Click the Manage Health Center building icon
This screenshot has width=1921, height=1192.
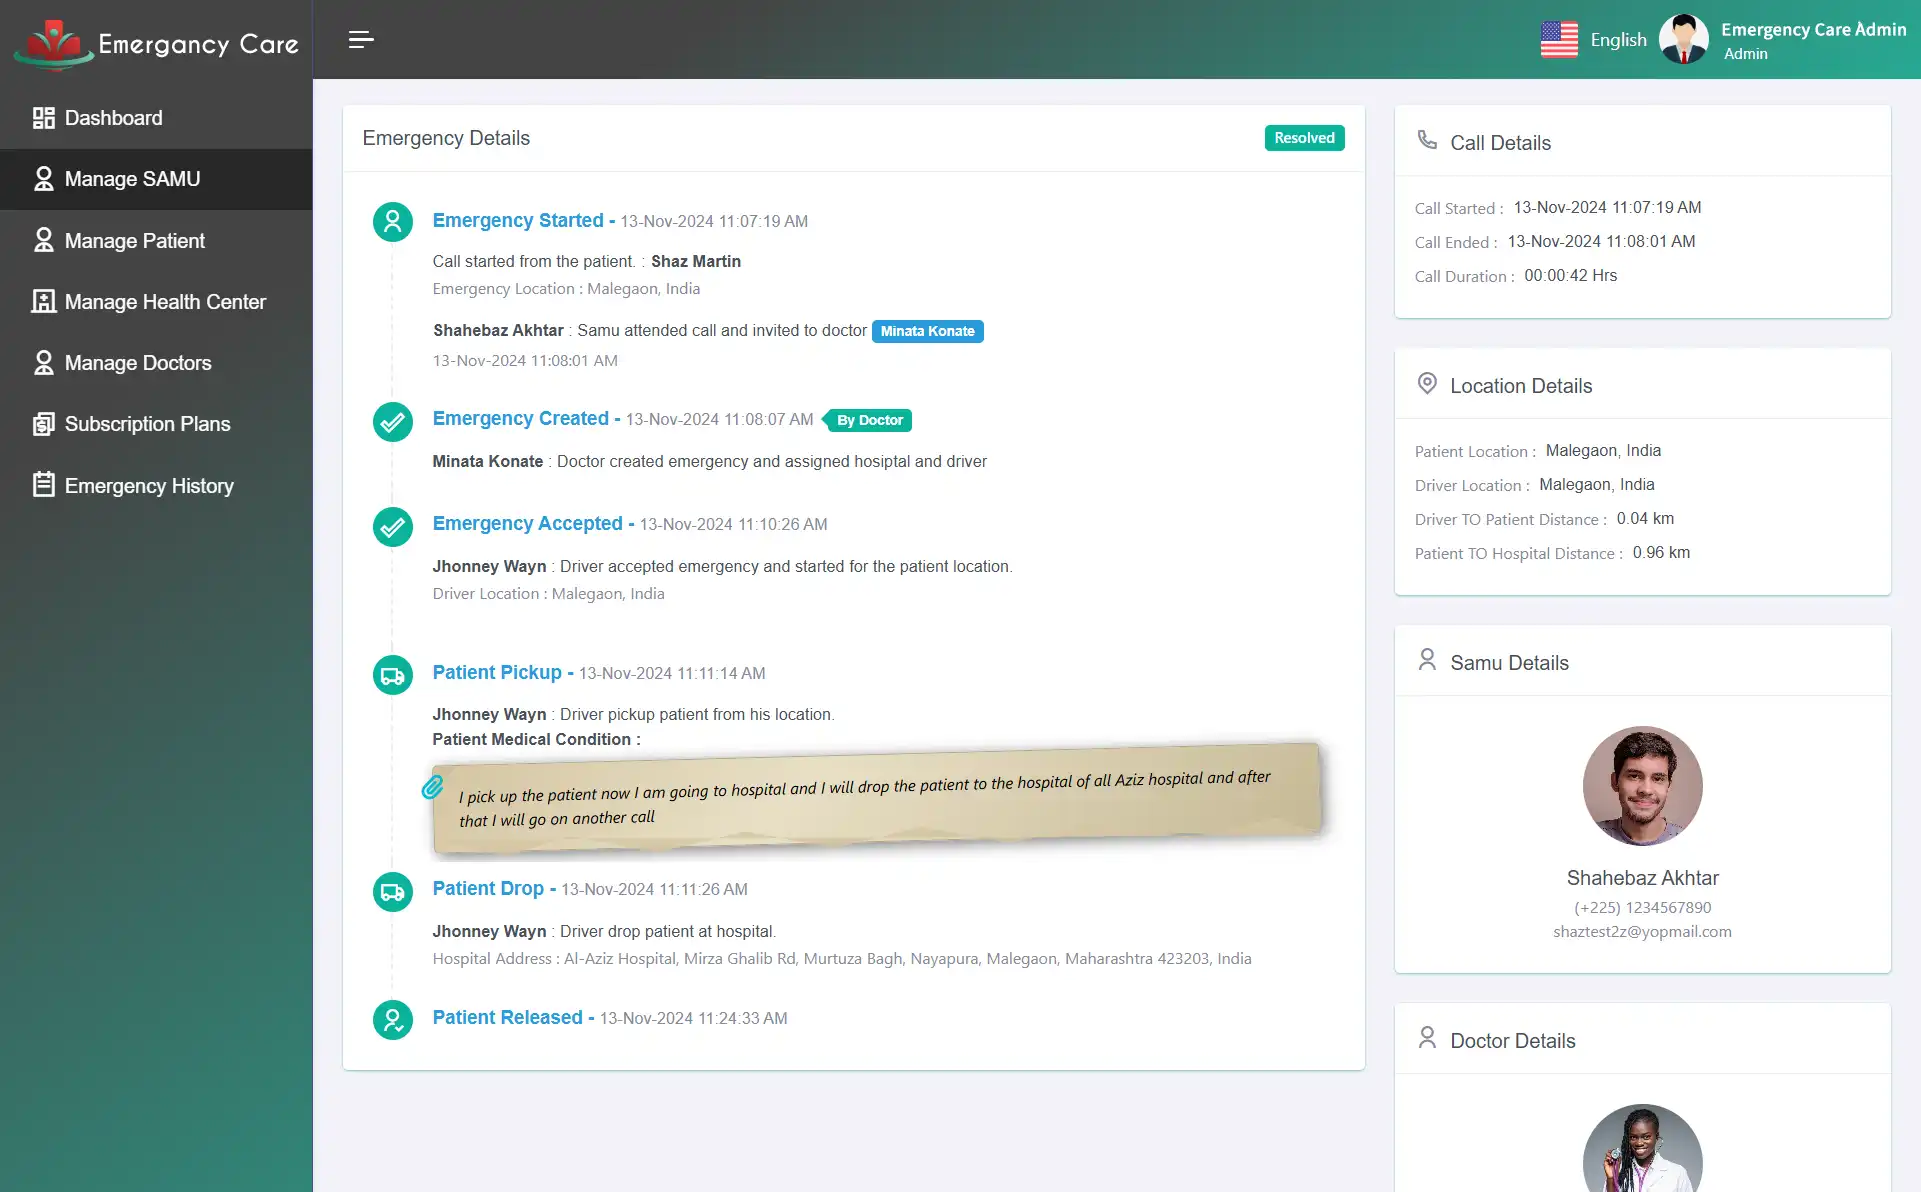click(x=43, y=301)
